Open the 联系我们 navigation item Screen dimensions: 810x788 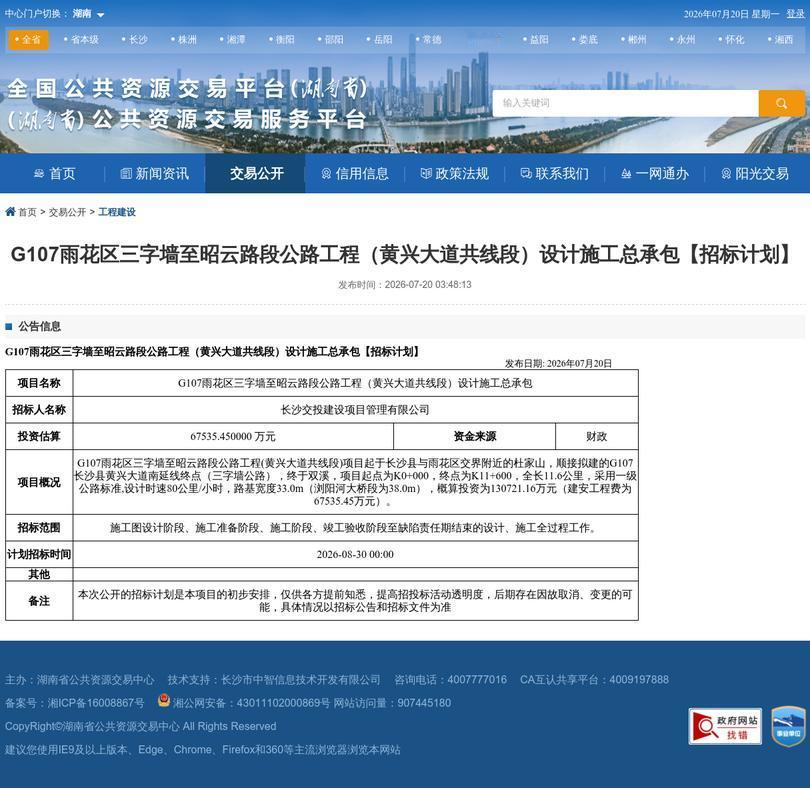(x=554, y=174)
